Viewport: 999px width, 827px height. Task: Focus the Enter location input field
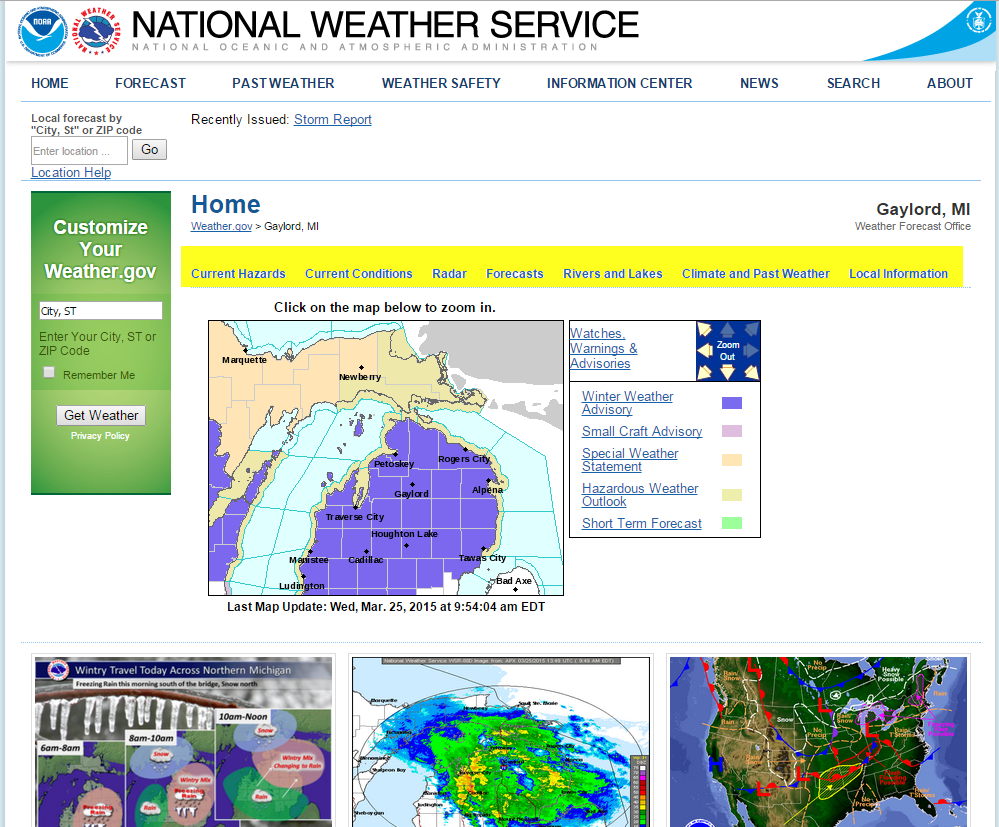pyautogui.click(x=79, y=151)
